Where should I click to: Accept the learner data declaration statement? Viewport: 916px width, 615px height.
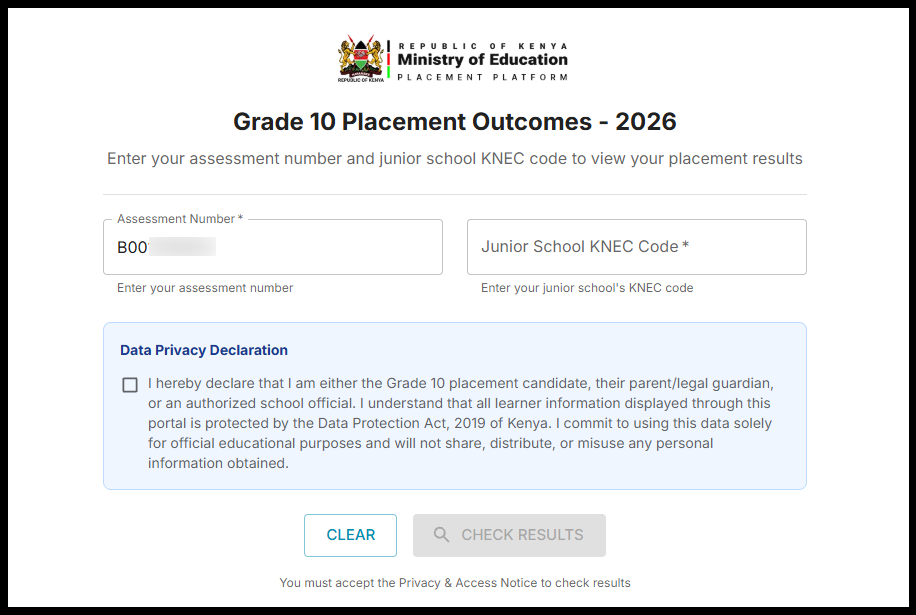(x=129, y=384)
